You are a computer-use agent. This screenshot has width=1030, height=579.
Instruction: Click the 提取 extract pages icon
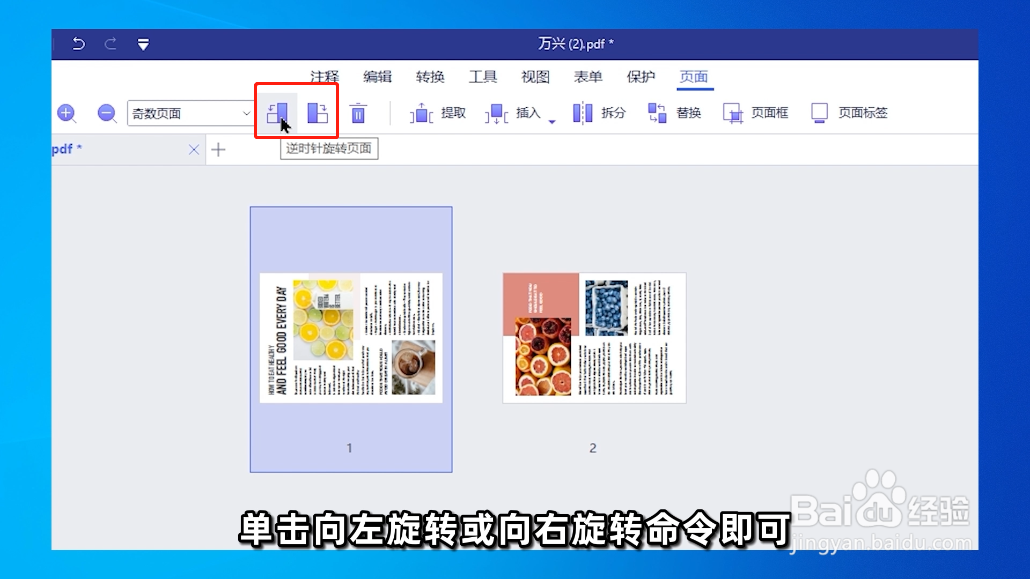tap(421, 113)
